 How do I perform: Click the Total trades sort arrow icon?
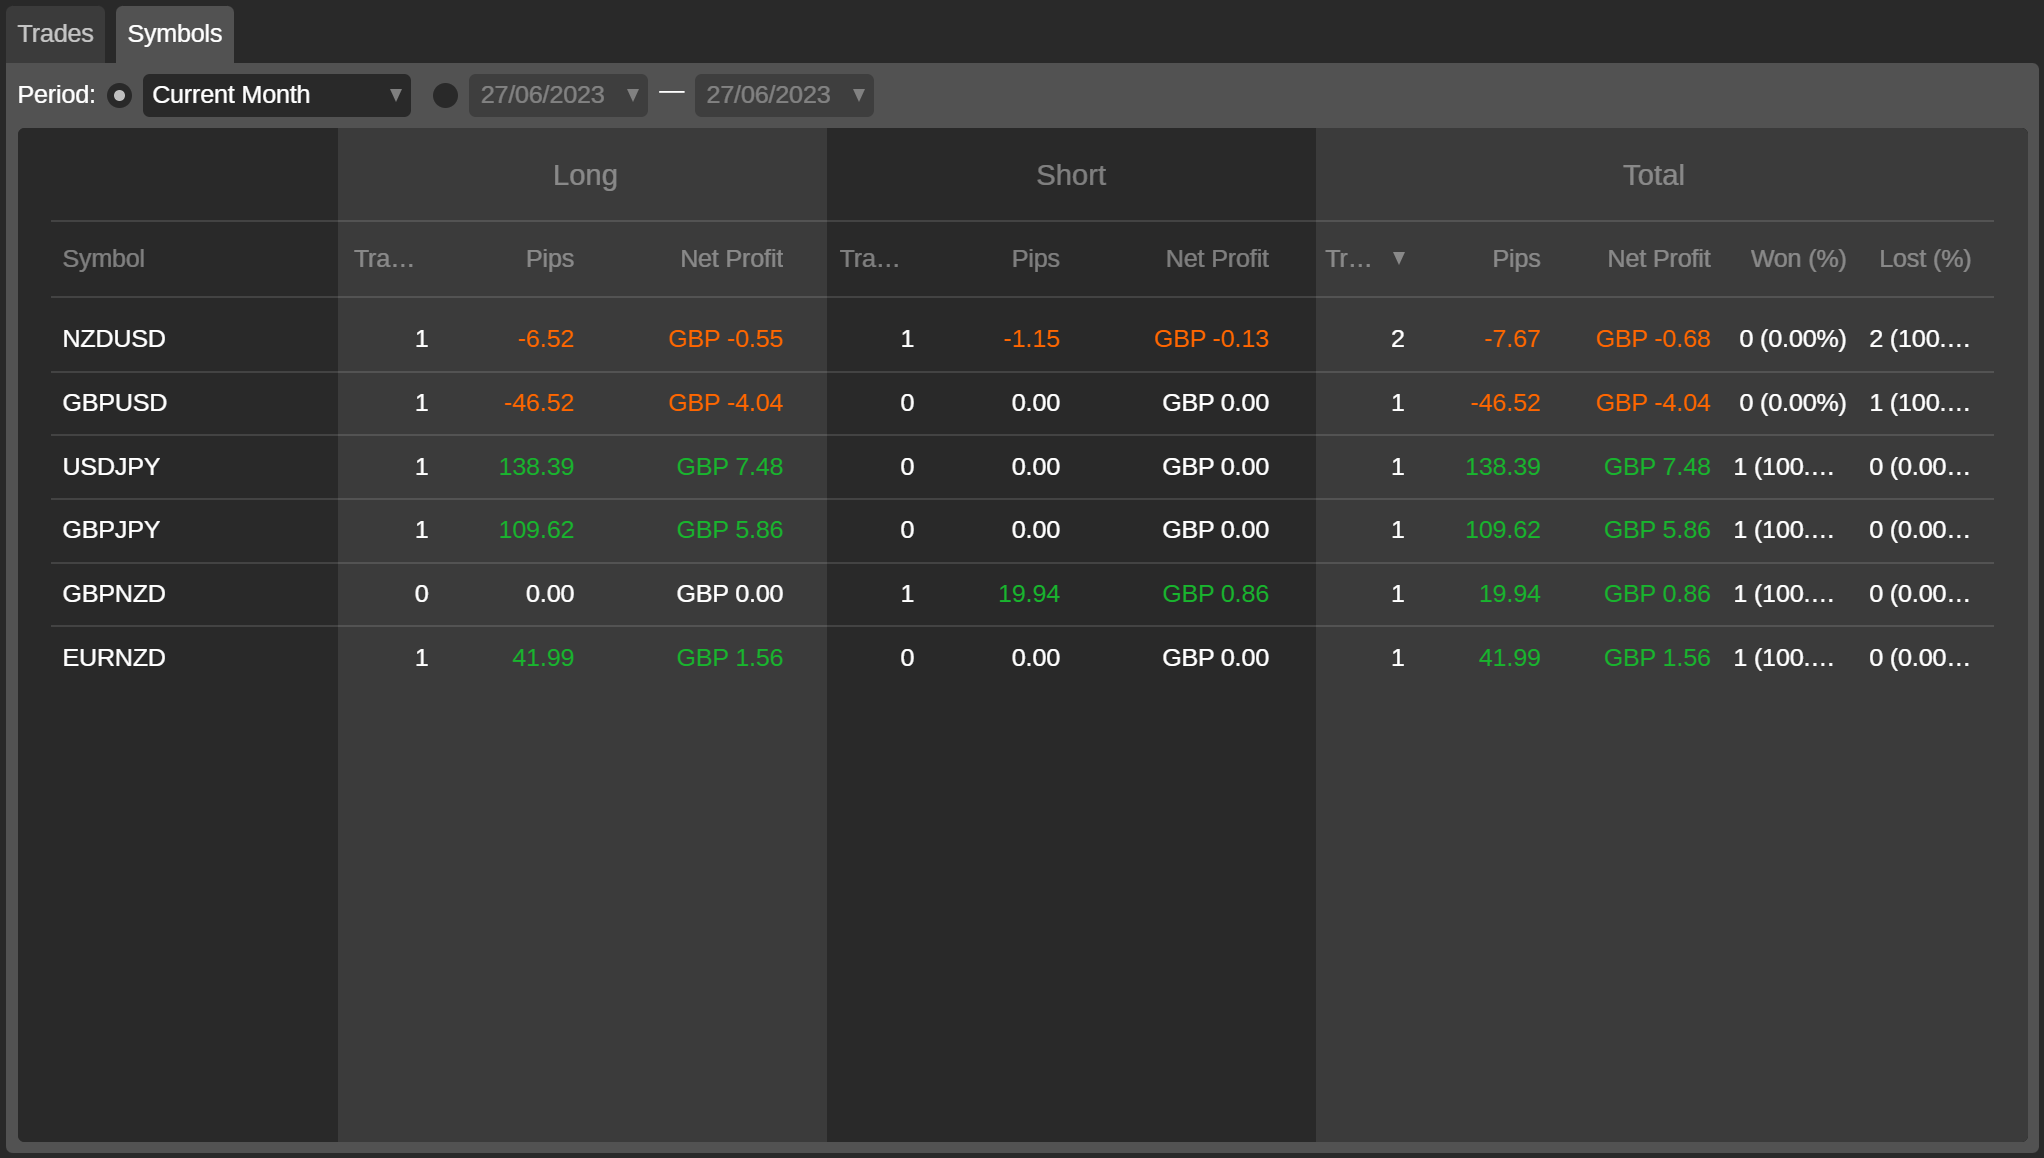1399,259
